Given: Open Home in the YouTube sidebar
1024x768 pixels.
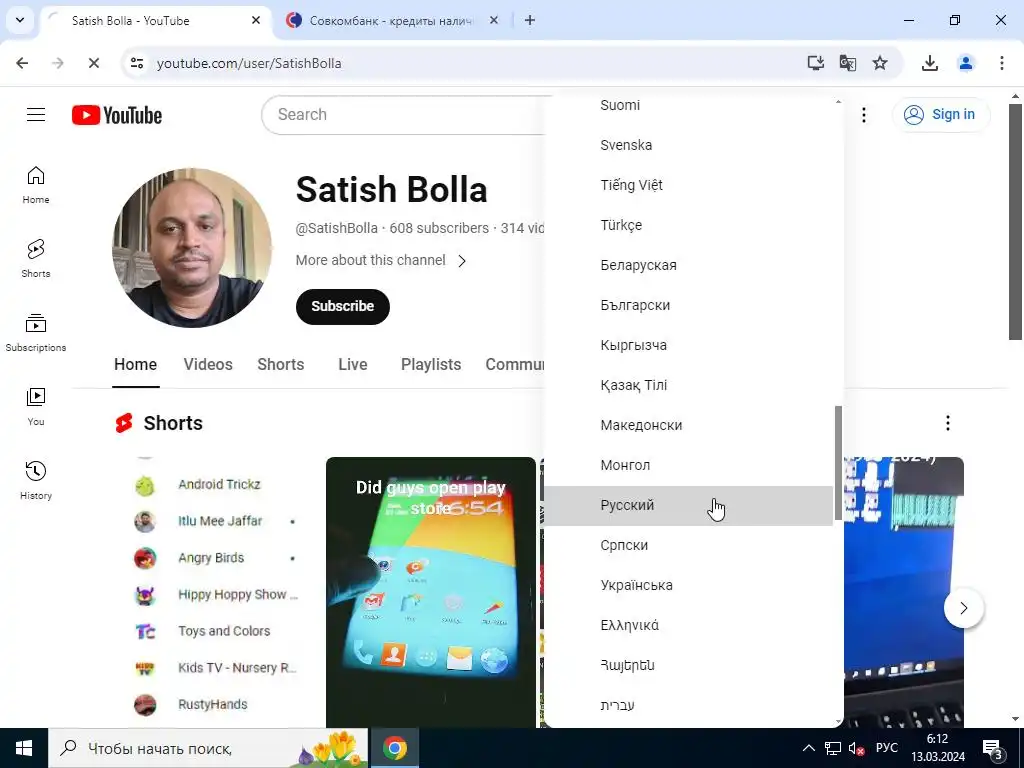Looking at the screenshot, I should (x=36, y=185).
